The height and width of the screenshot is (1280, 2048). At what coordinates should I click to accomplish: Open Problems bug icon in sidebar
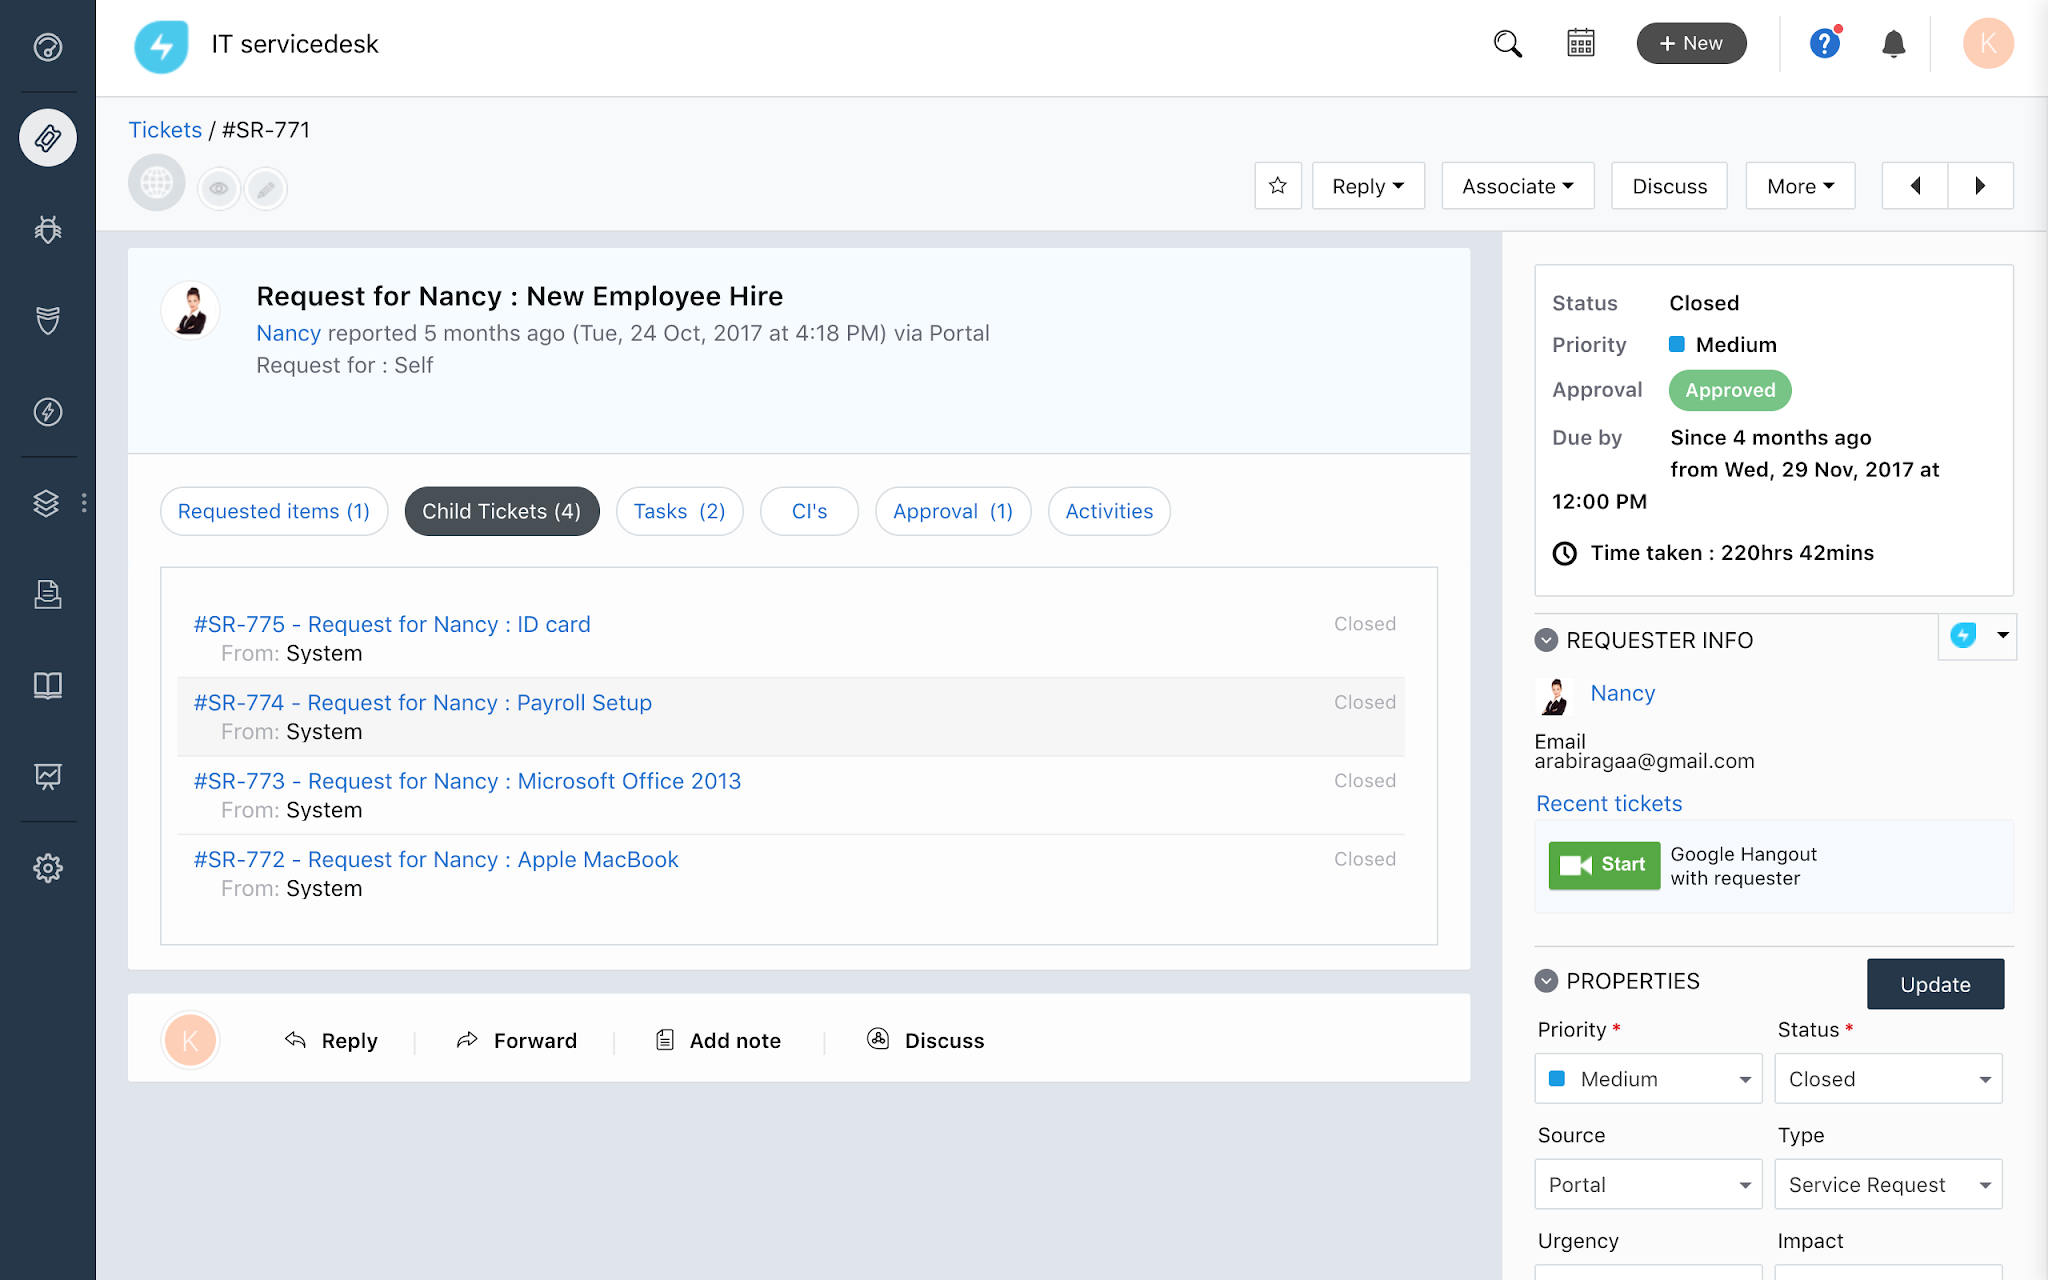tap(47, 229)
